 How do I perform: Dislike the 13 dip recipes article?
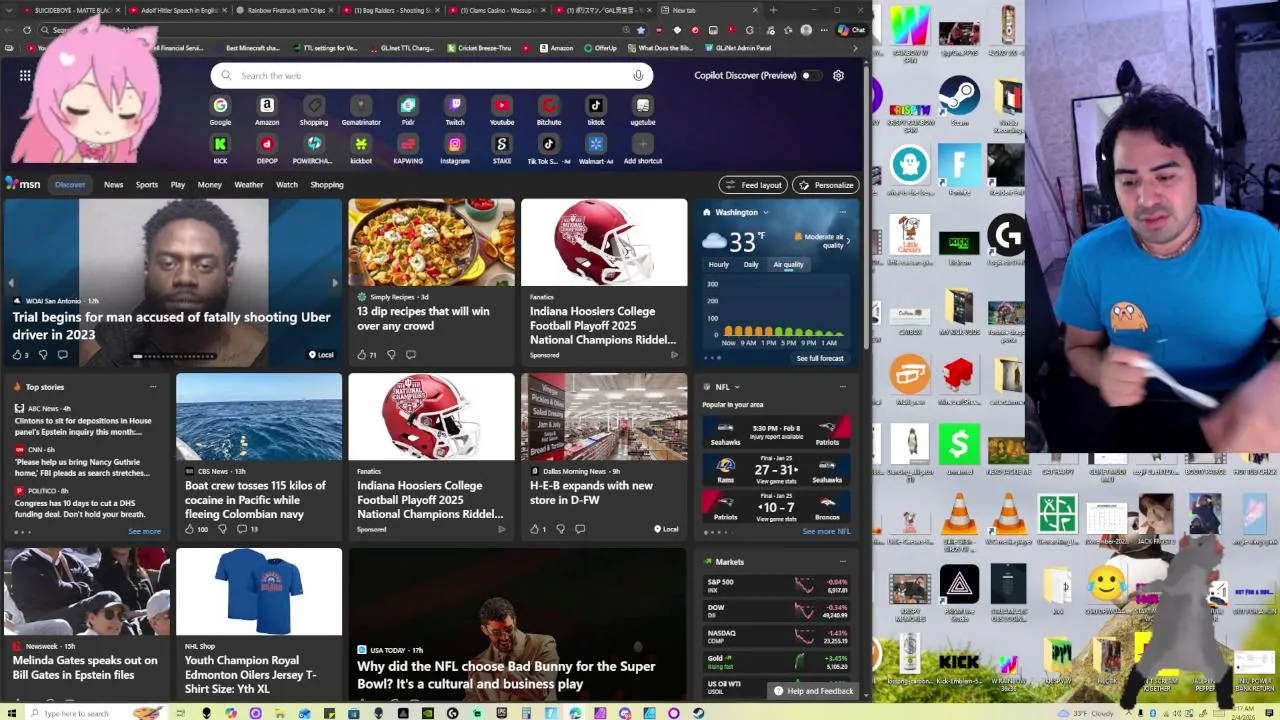pos(391,355)
